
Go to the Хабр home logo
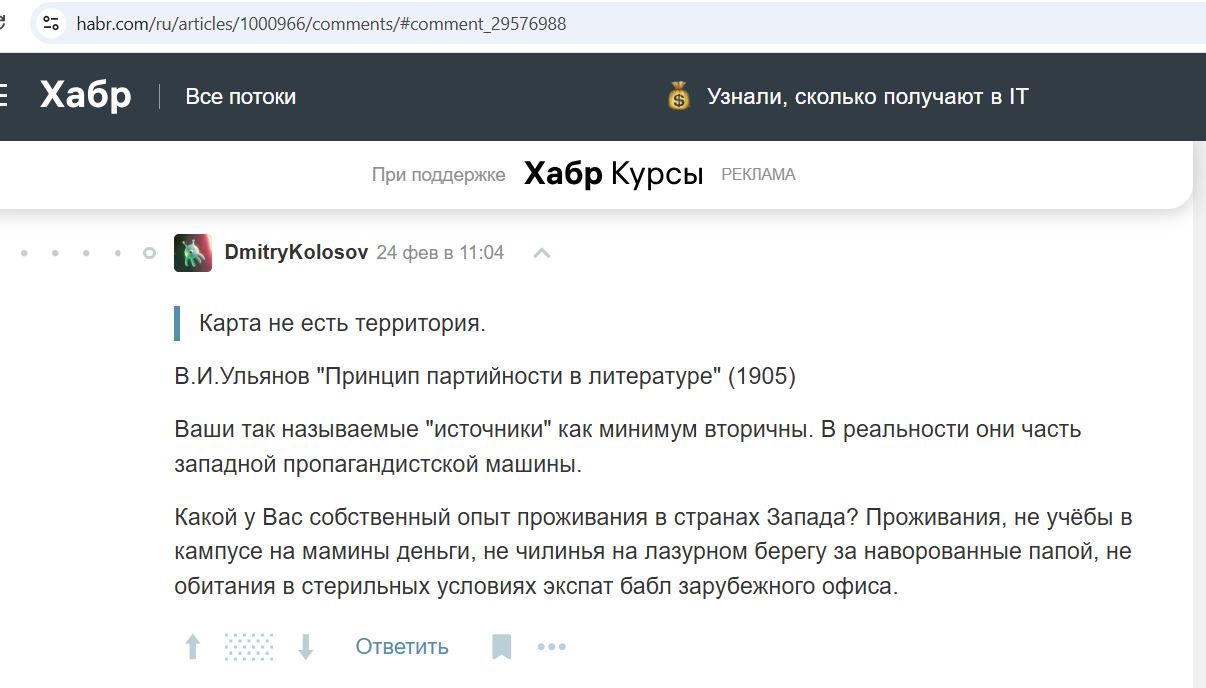pos(86,96)
